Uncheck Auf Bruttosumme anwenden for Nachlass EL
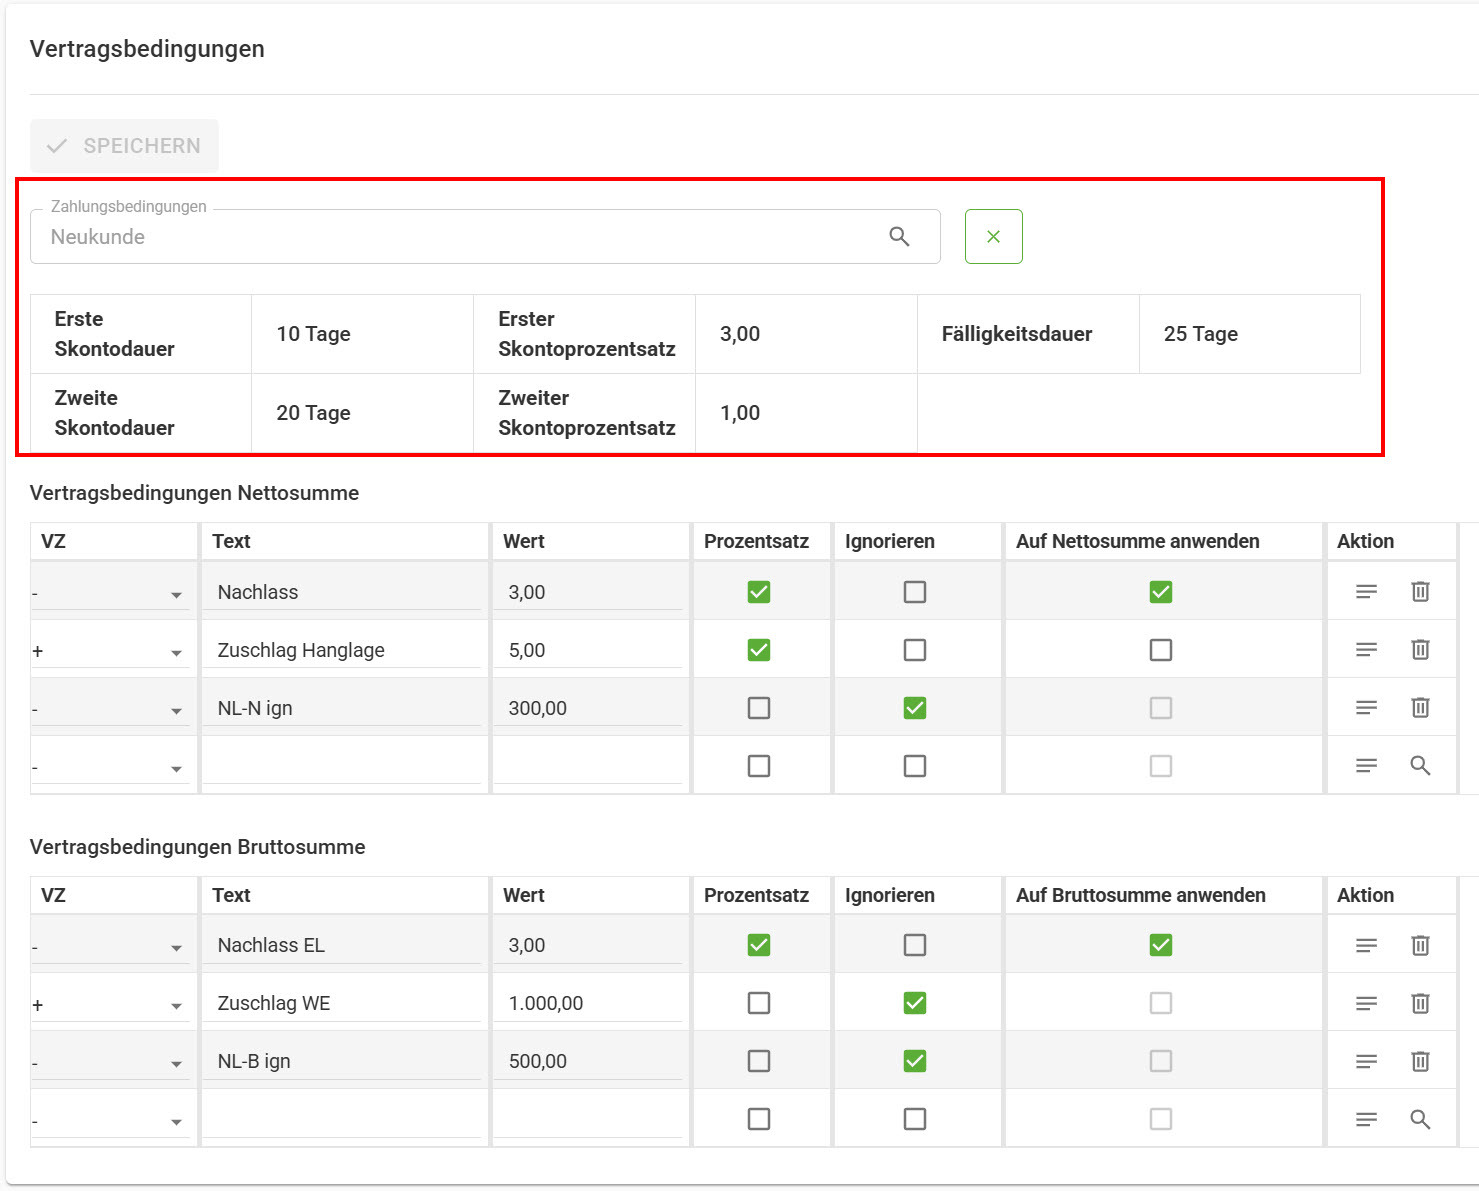1479x1191 pixels. (1161, 945)
